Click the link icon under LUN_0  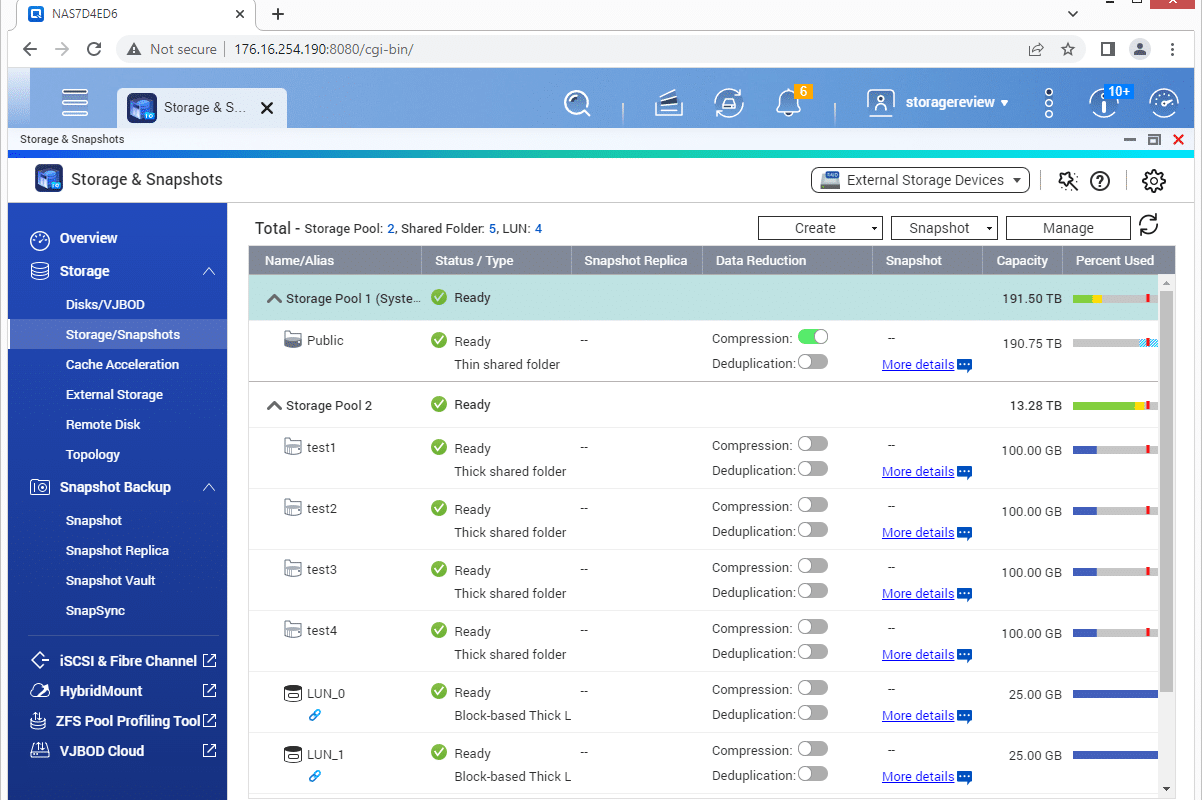(x=315, y=715)
